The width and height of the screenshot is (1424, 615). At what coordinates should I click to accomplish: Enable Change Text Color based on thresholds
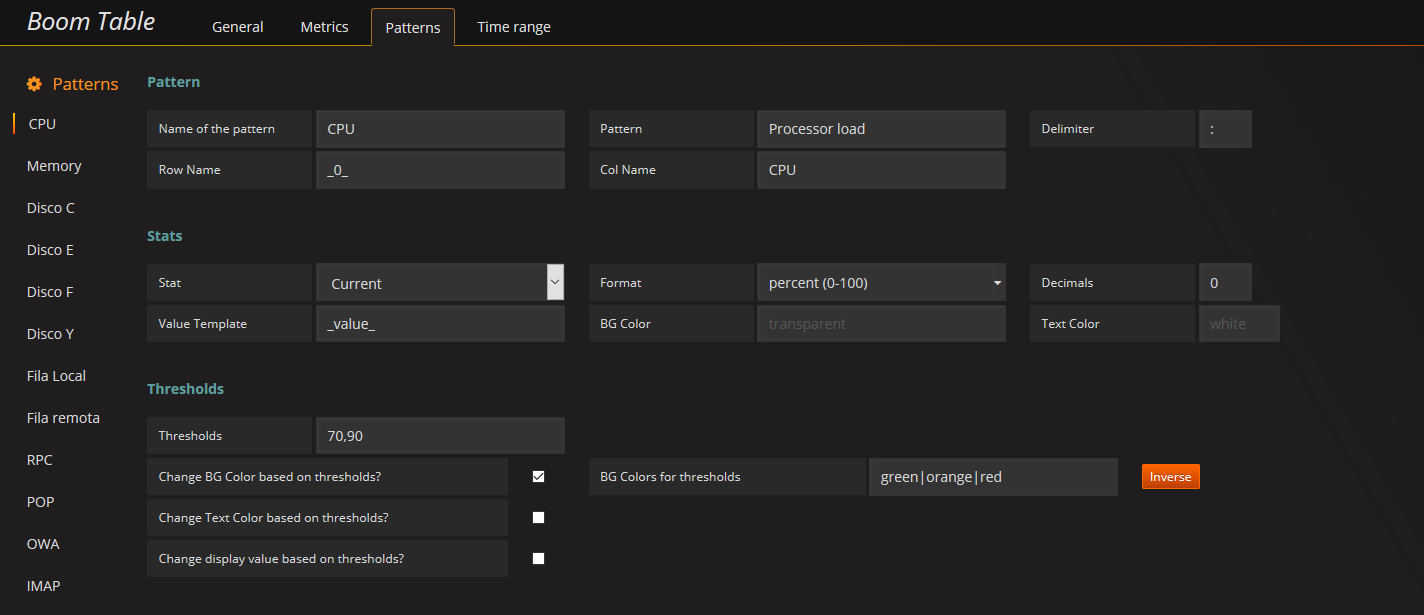[539, 518]
